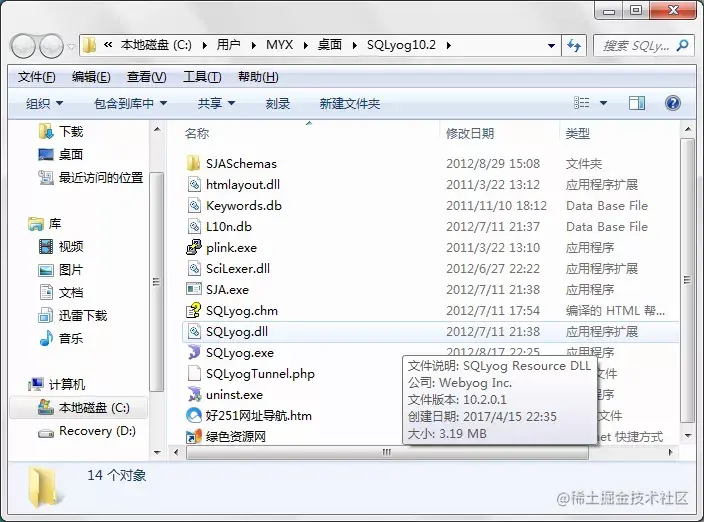Click the 刻录 toolbar button
The height and width of the screenshot is (522, 704).
pos(277,104)
